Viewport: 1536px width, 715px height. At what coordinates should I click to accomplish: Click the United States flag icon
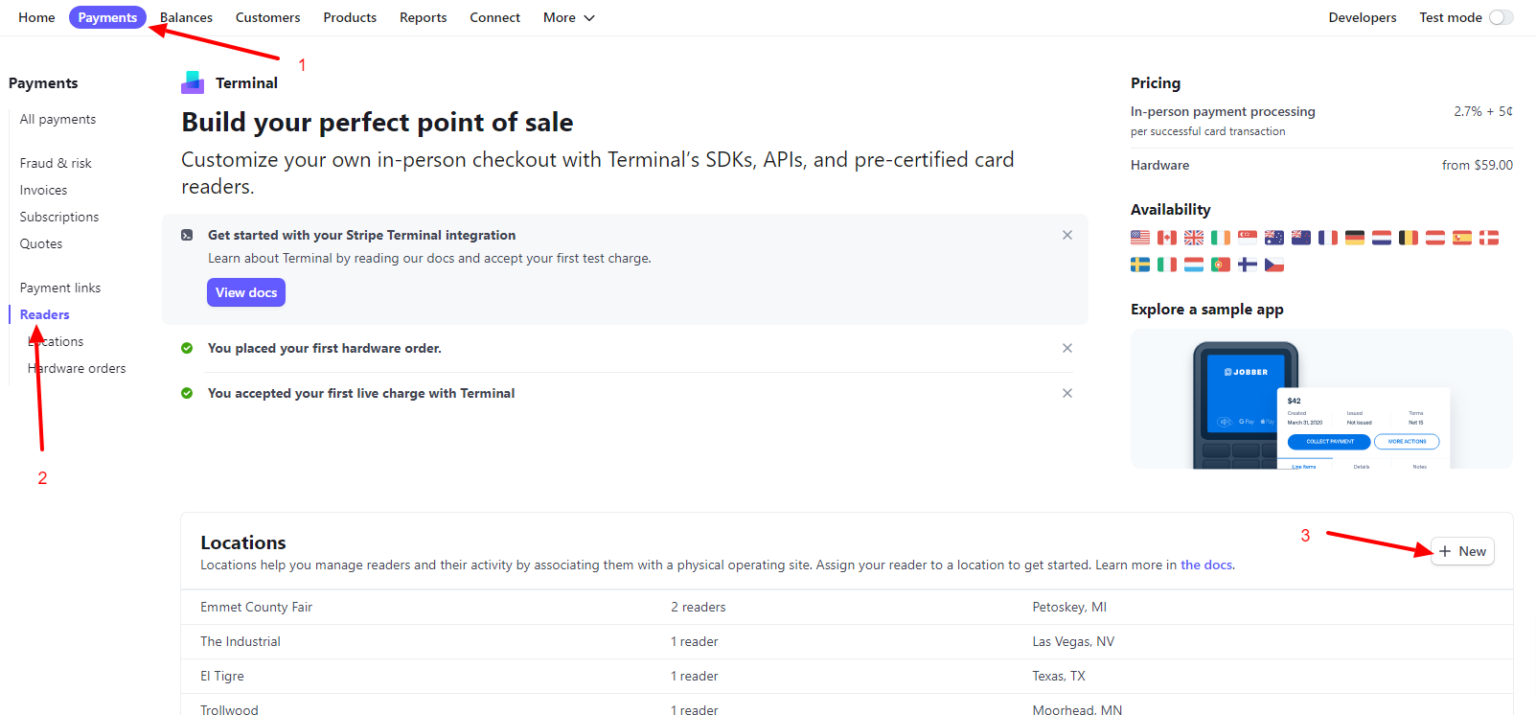pos(1140,238)
